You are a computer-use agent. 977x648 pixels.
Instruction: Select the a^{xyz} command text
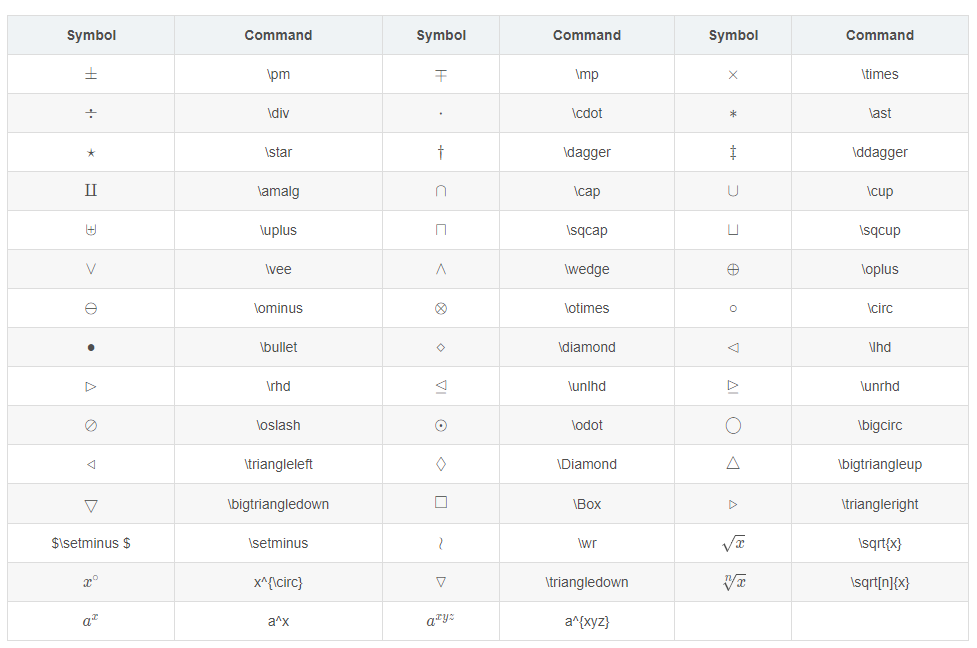coord(587,621)
